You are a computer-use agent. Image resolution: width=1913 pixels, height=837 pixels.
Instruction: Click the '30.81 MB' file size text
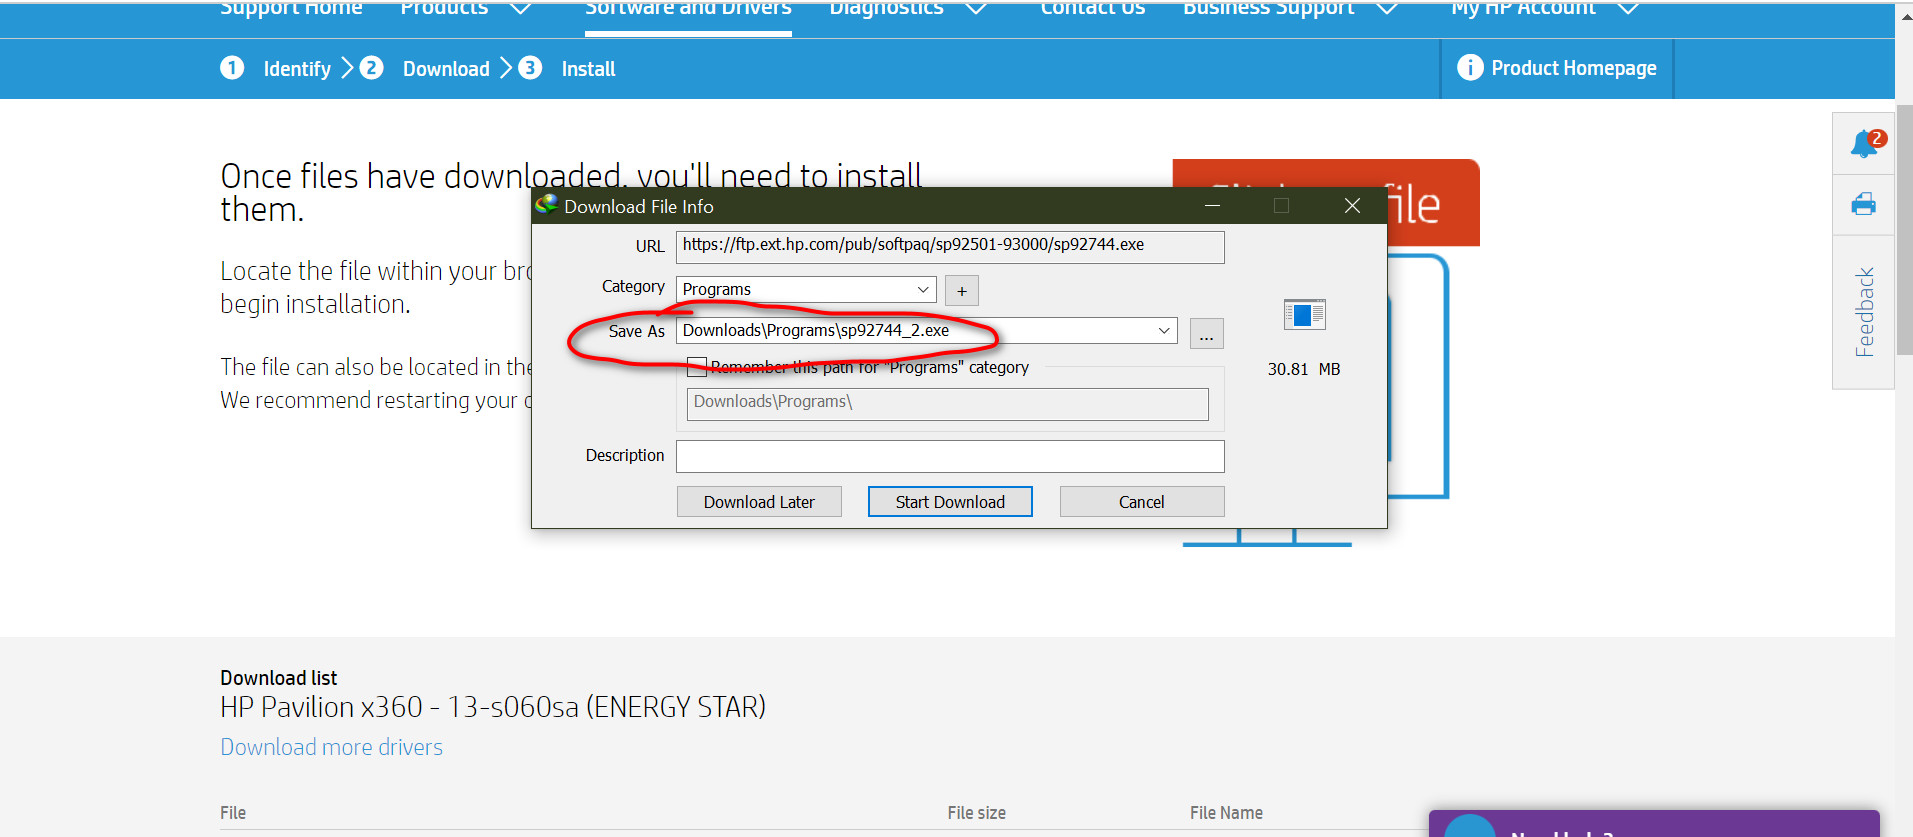[x=1304, y=369]
